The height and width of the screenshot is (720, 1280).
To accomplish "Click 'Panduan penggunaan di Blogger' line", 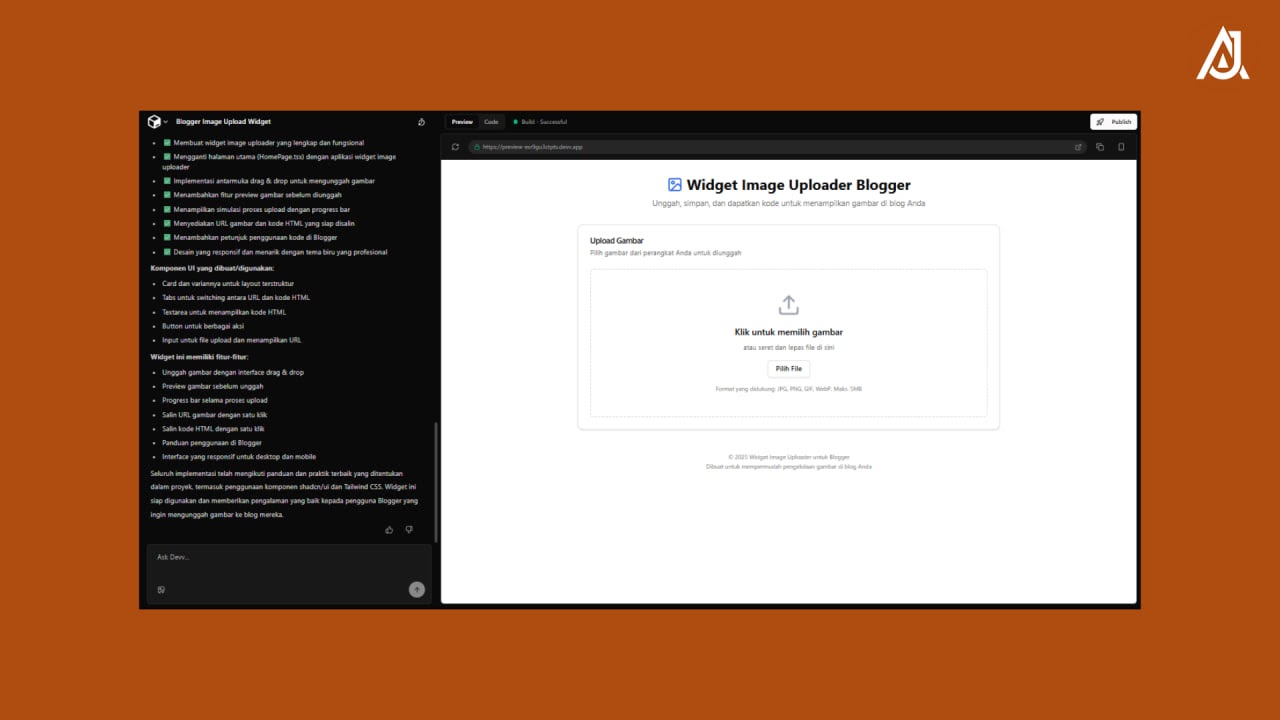I will (212, 442).
